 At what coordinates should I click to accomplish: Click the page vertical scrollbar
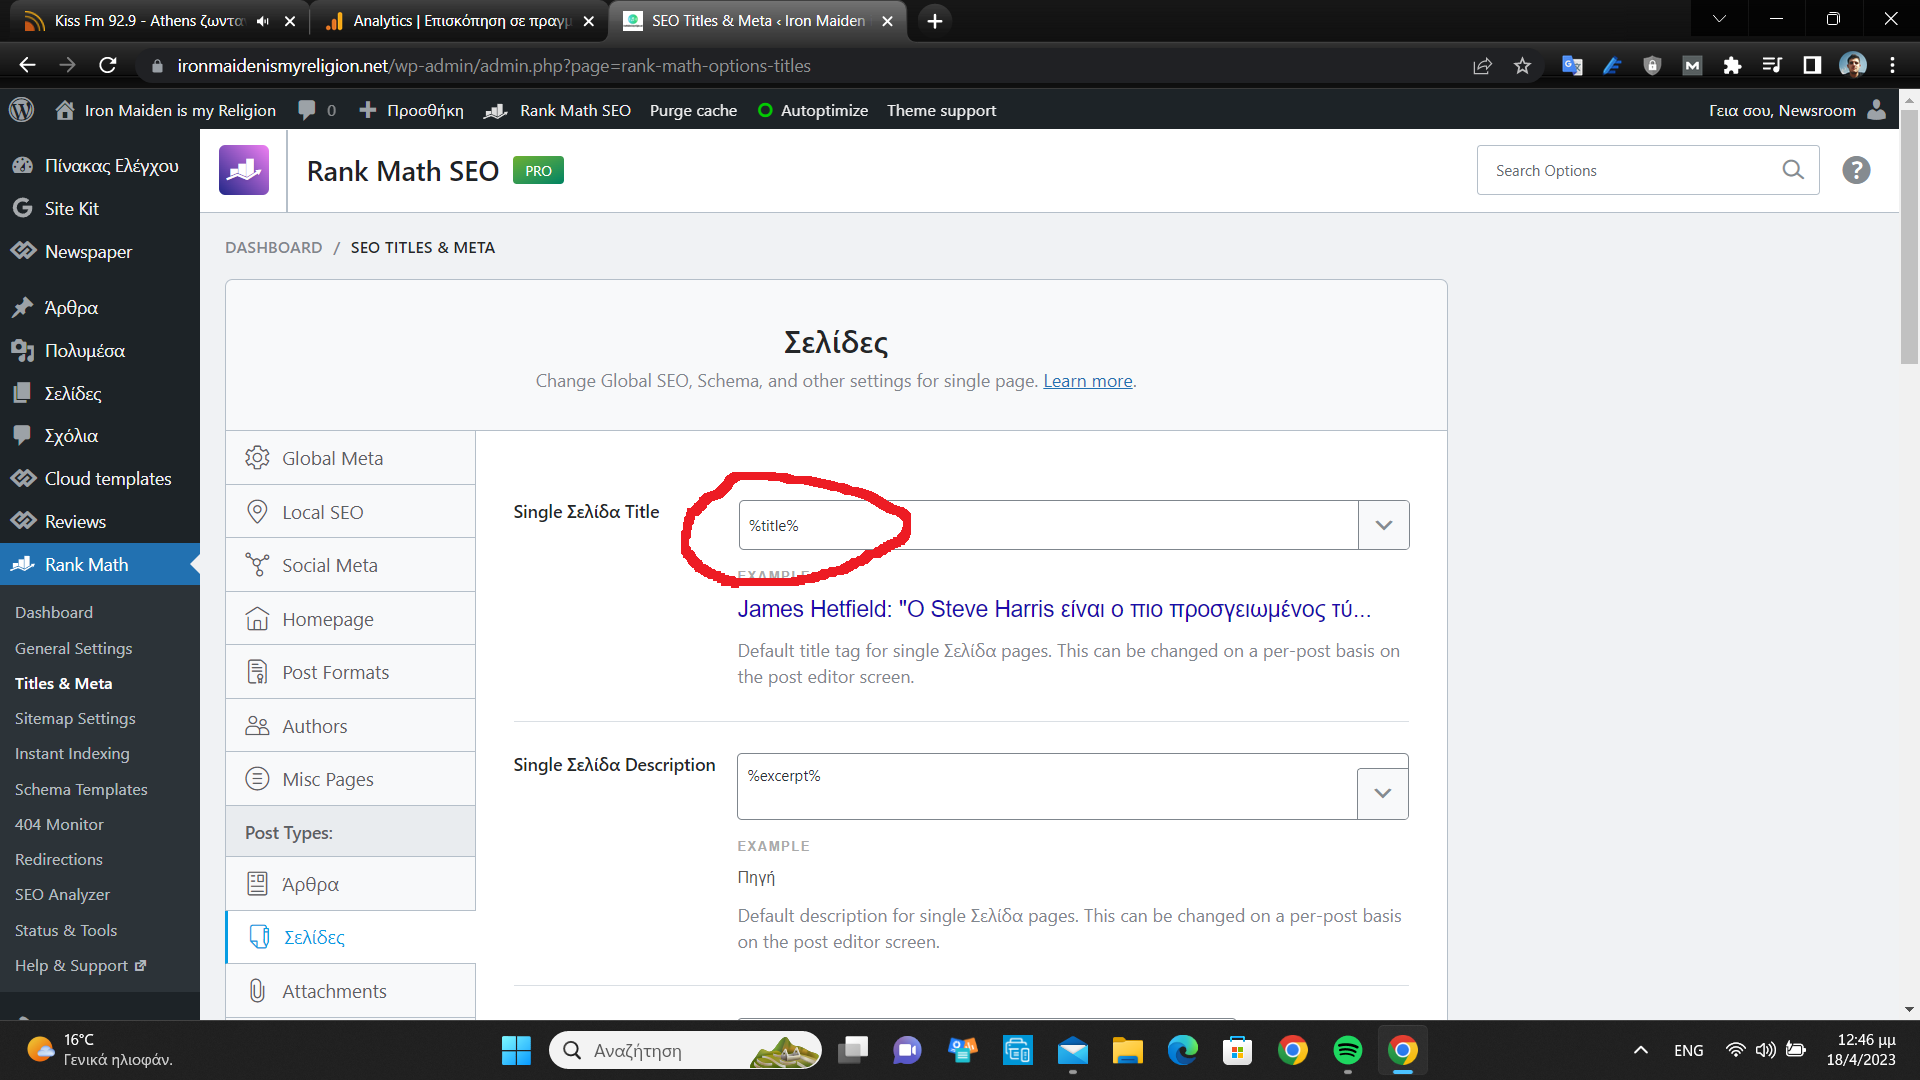click(x=1909, y=238)
